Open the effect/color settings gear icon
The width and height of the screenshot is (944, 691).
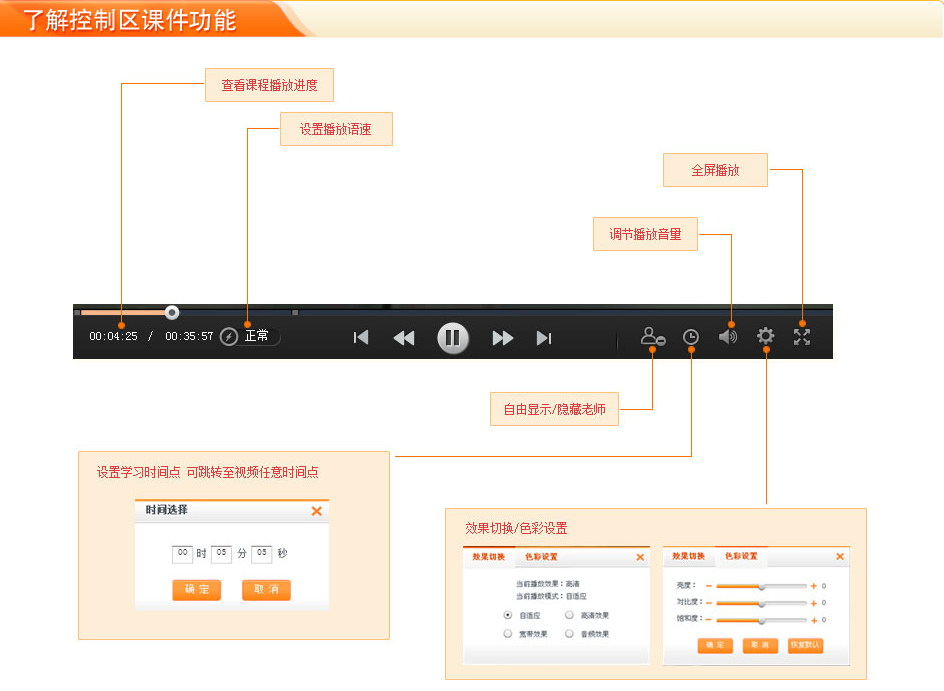coord(765,336)
